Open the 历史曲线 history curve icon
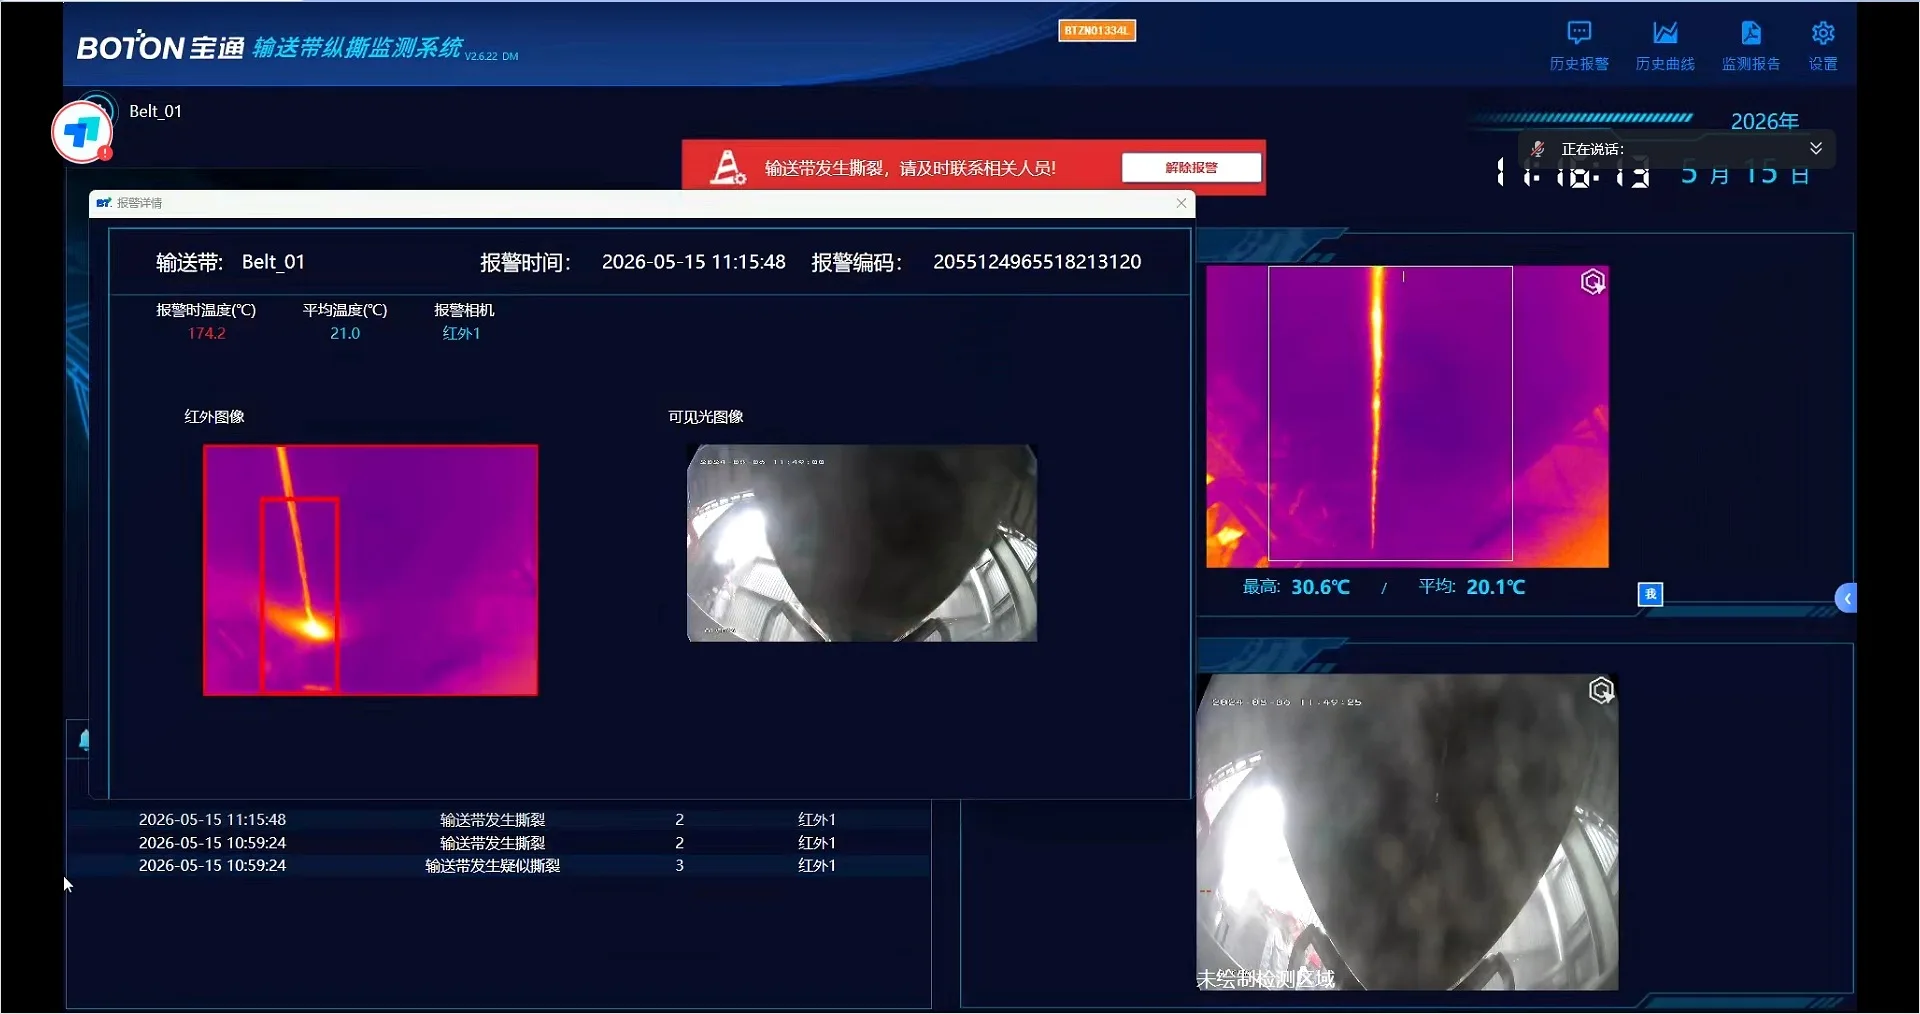Viewport: 1920px width, 1014px height. [x=1665, y=46]
